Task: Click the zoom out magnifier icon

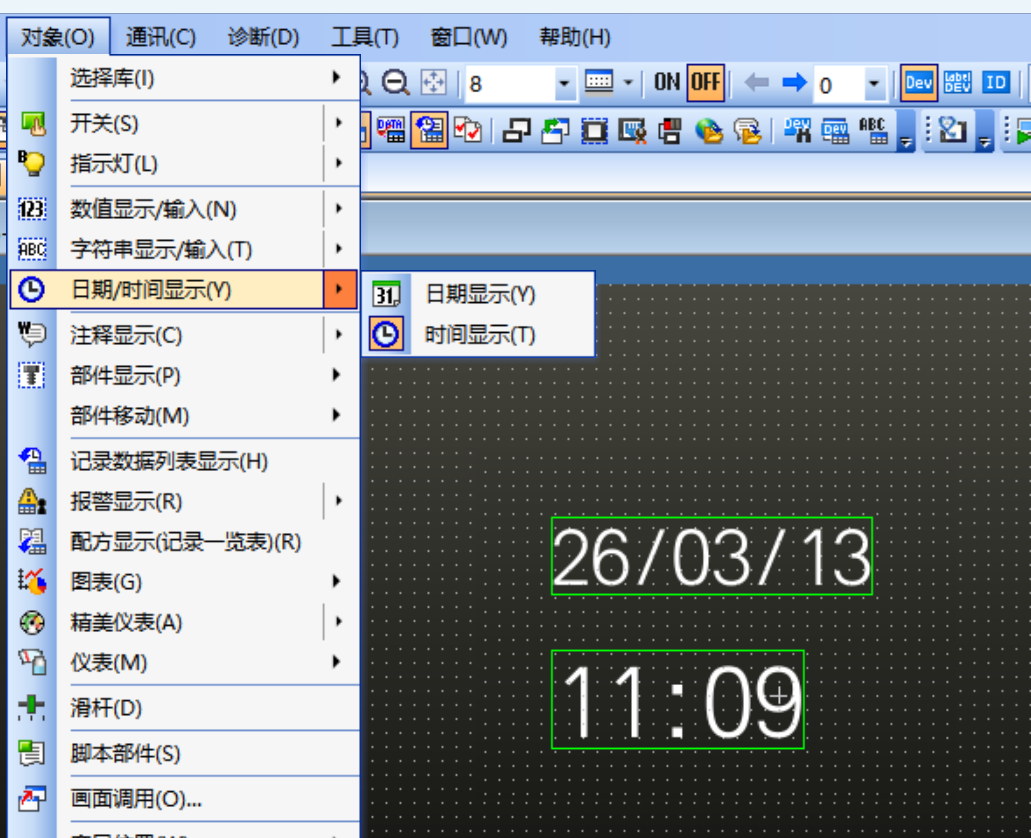Action: pyautogui.click(x=396, y=83)
